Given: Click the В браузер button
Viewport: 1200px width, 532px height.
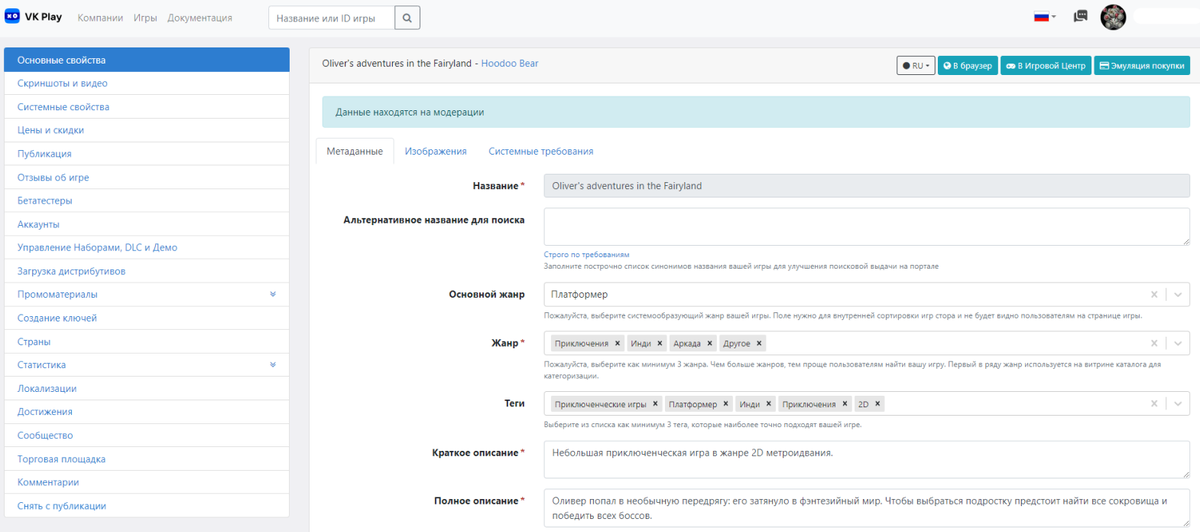Looking at the screenshot, I should [967, 66].
